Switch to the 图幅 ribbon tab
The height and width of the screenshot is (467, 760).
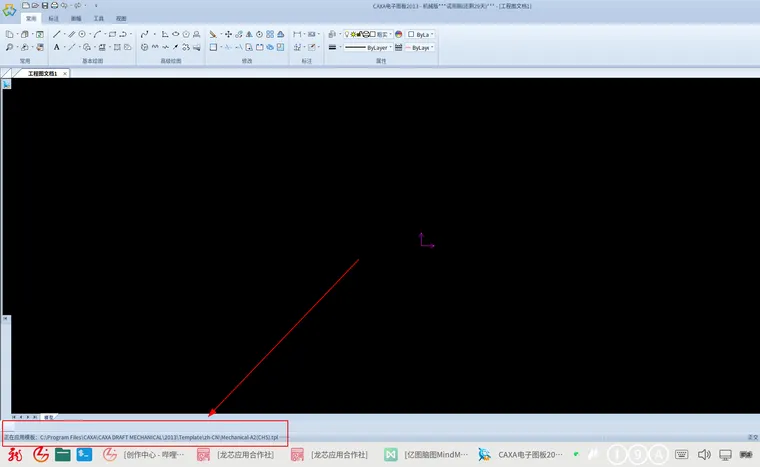(x=76, y=18)
